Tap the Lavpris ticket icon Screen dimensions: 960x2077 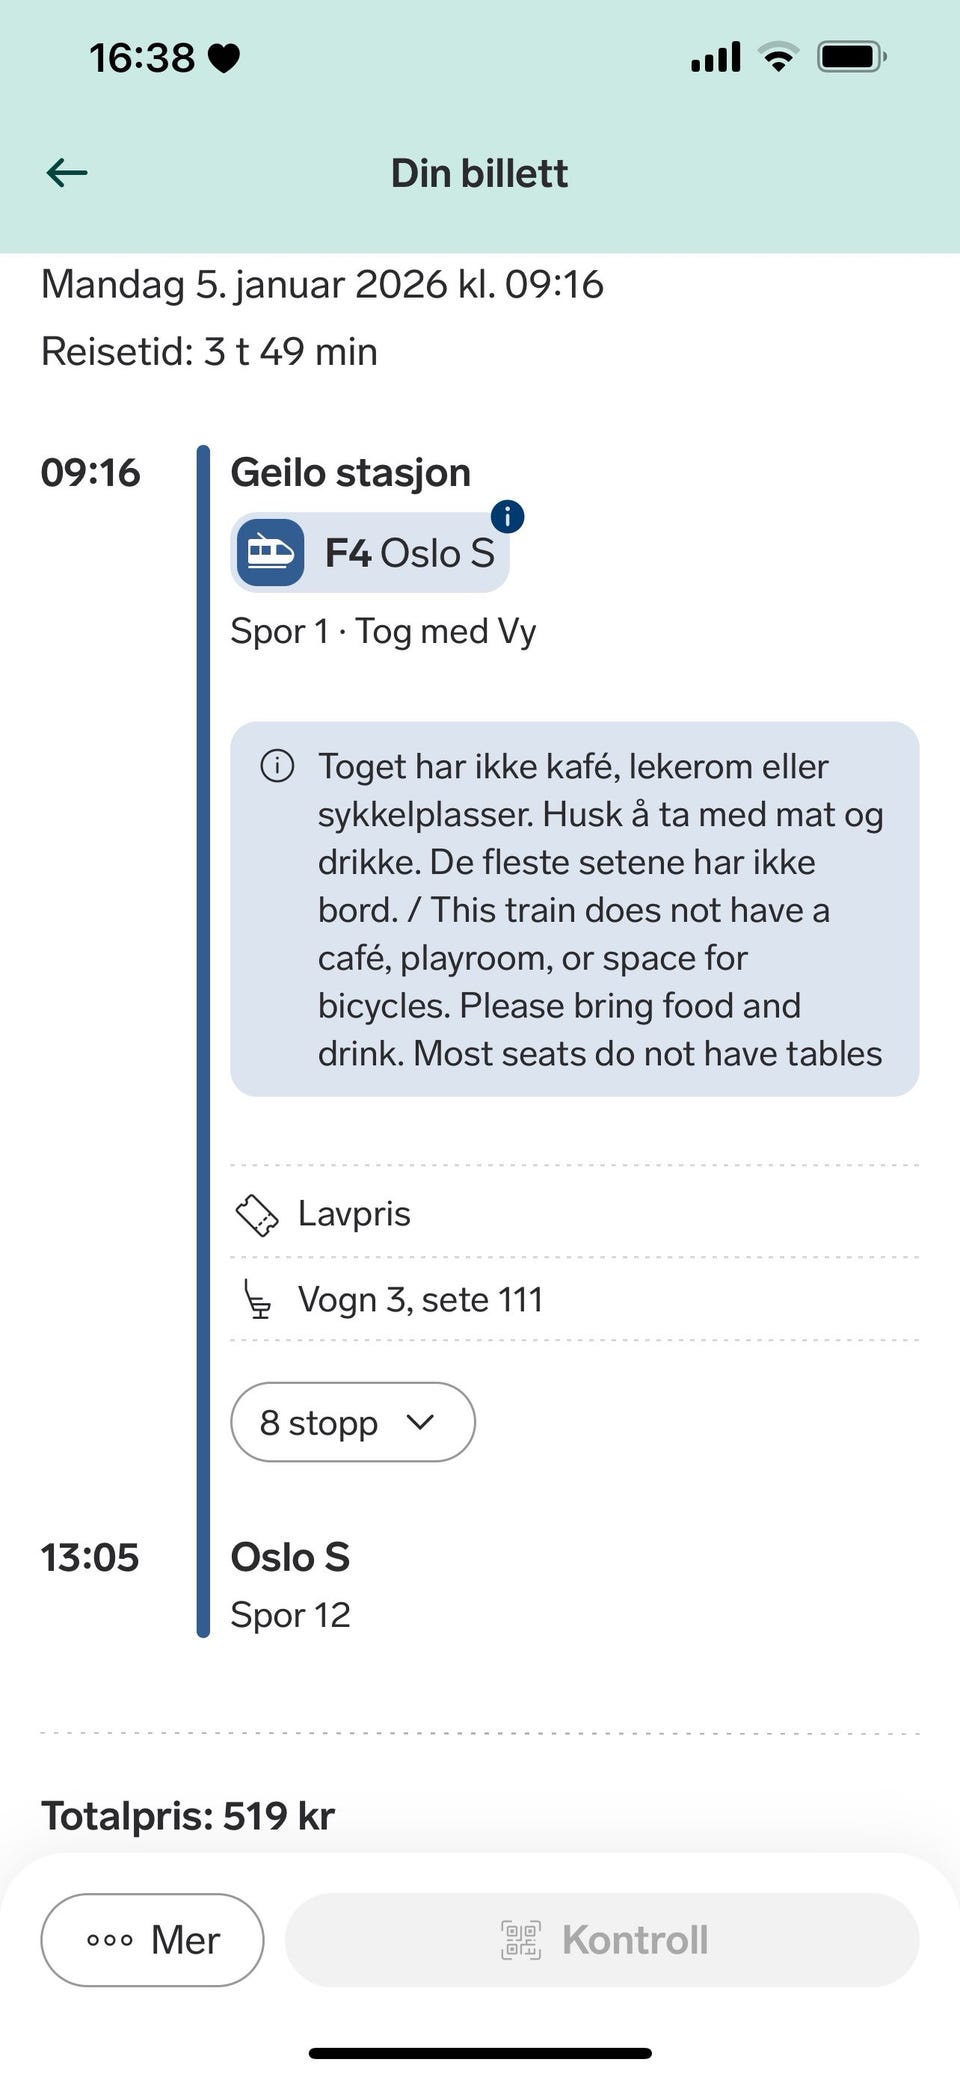[x=256, y=1215]
